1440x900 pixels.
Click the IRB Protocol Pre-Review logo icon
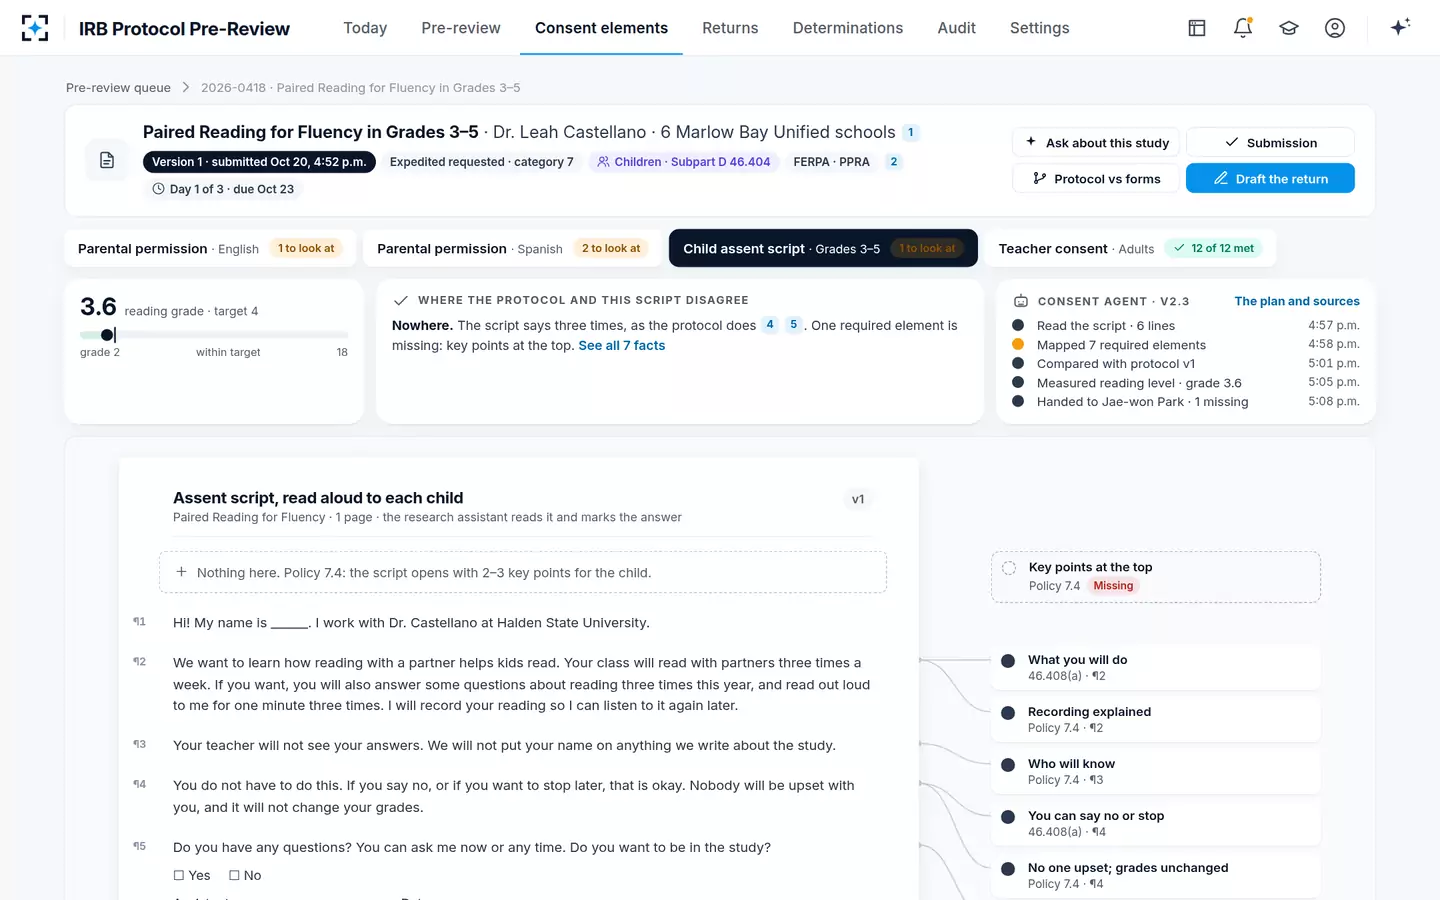35,28
